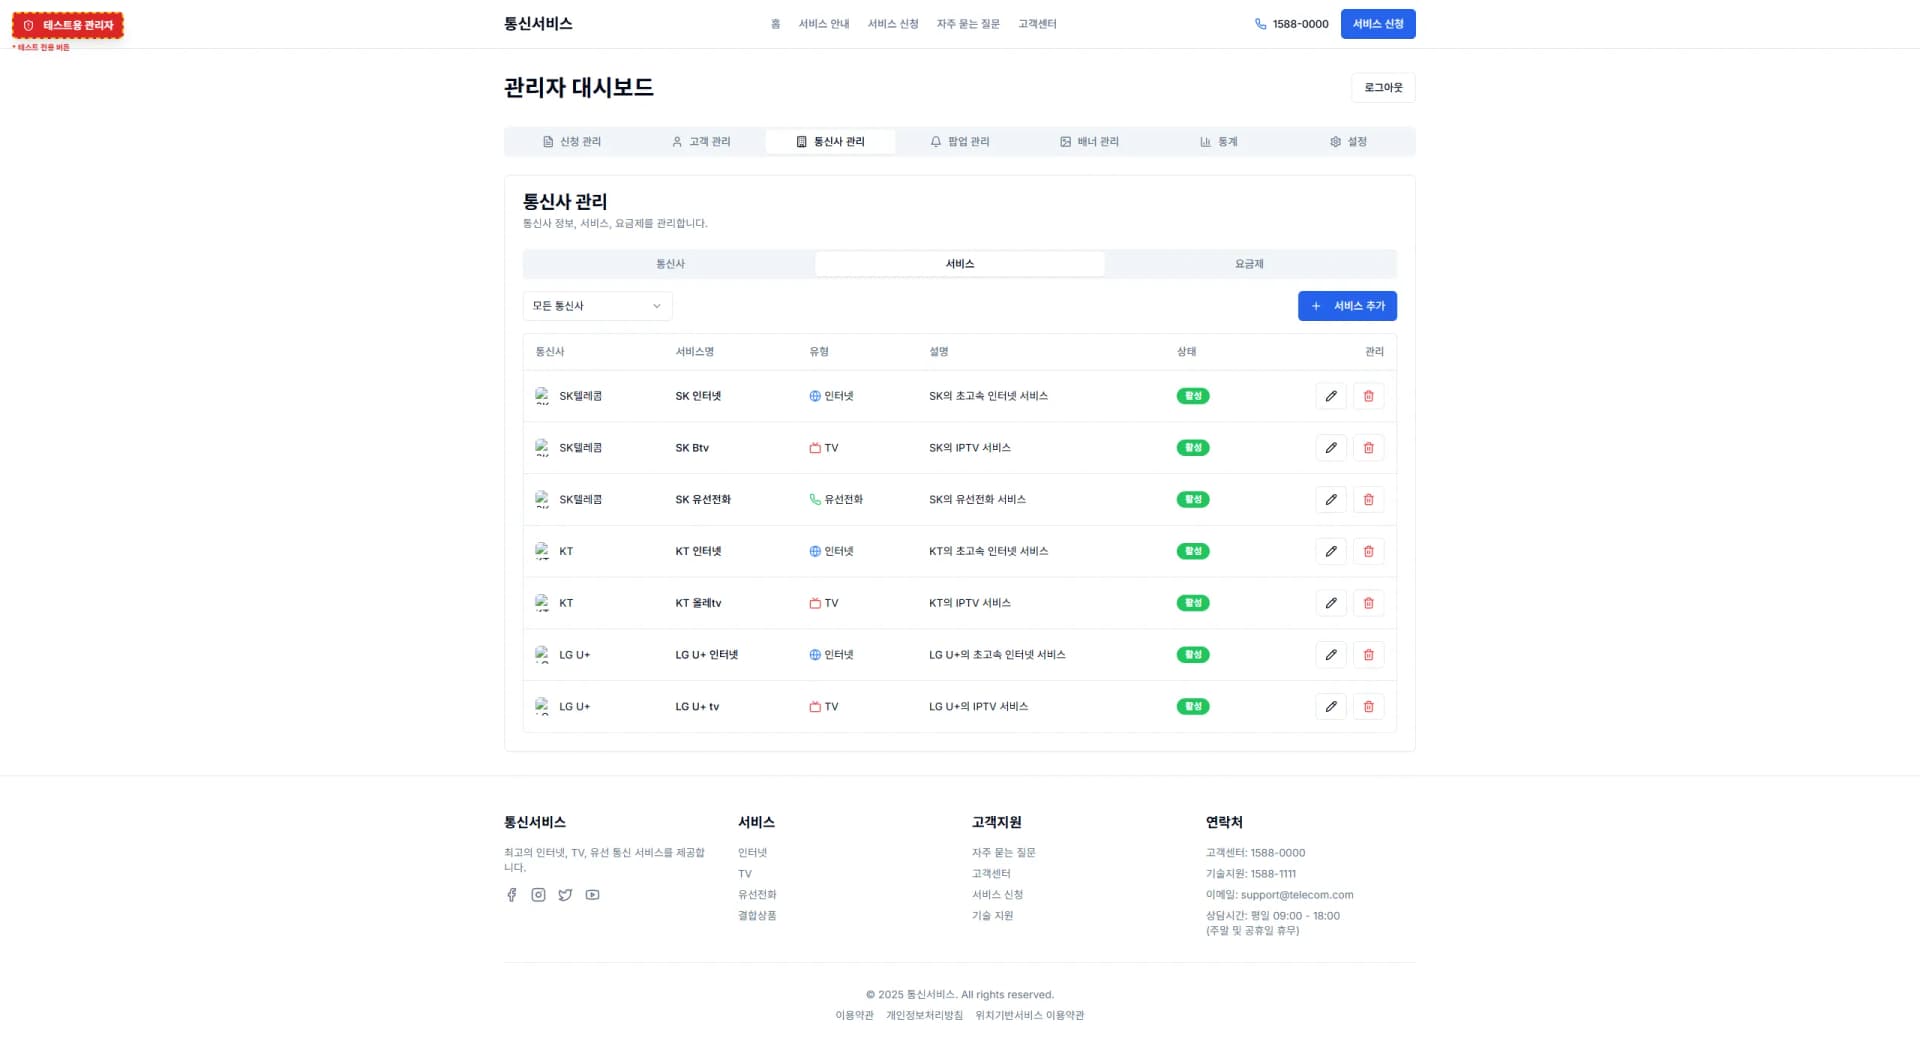
Task: Open the 설정 tab
Action: pos(1347,142)
